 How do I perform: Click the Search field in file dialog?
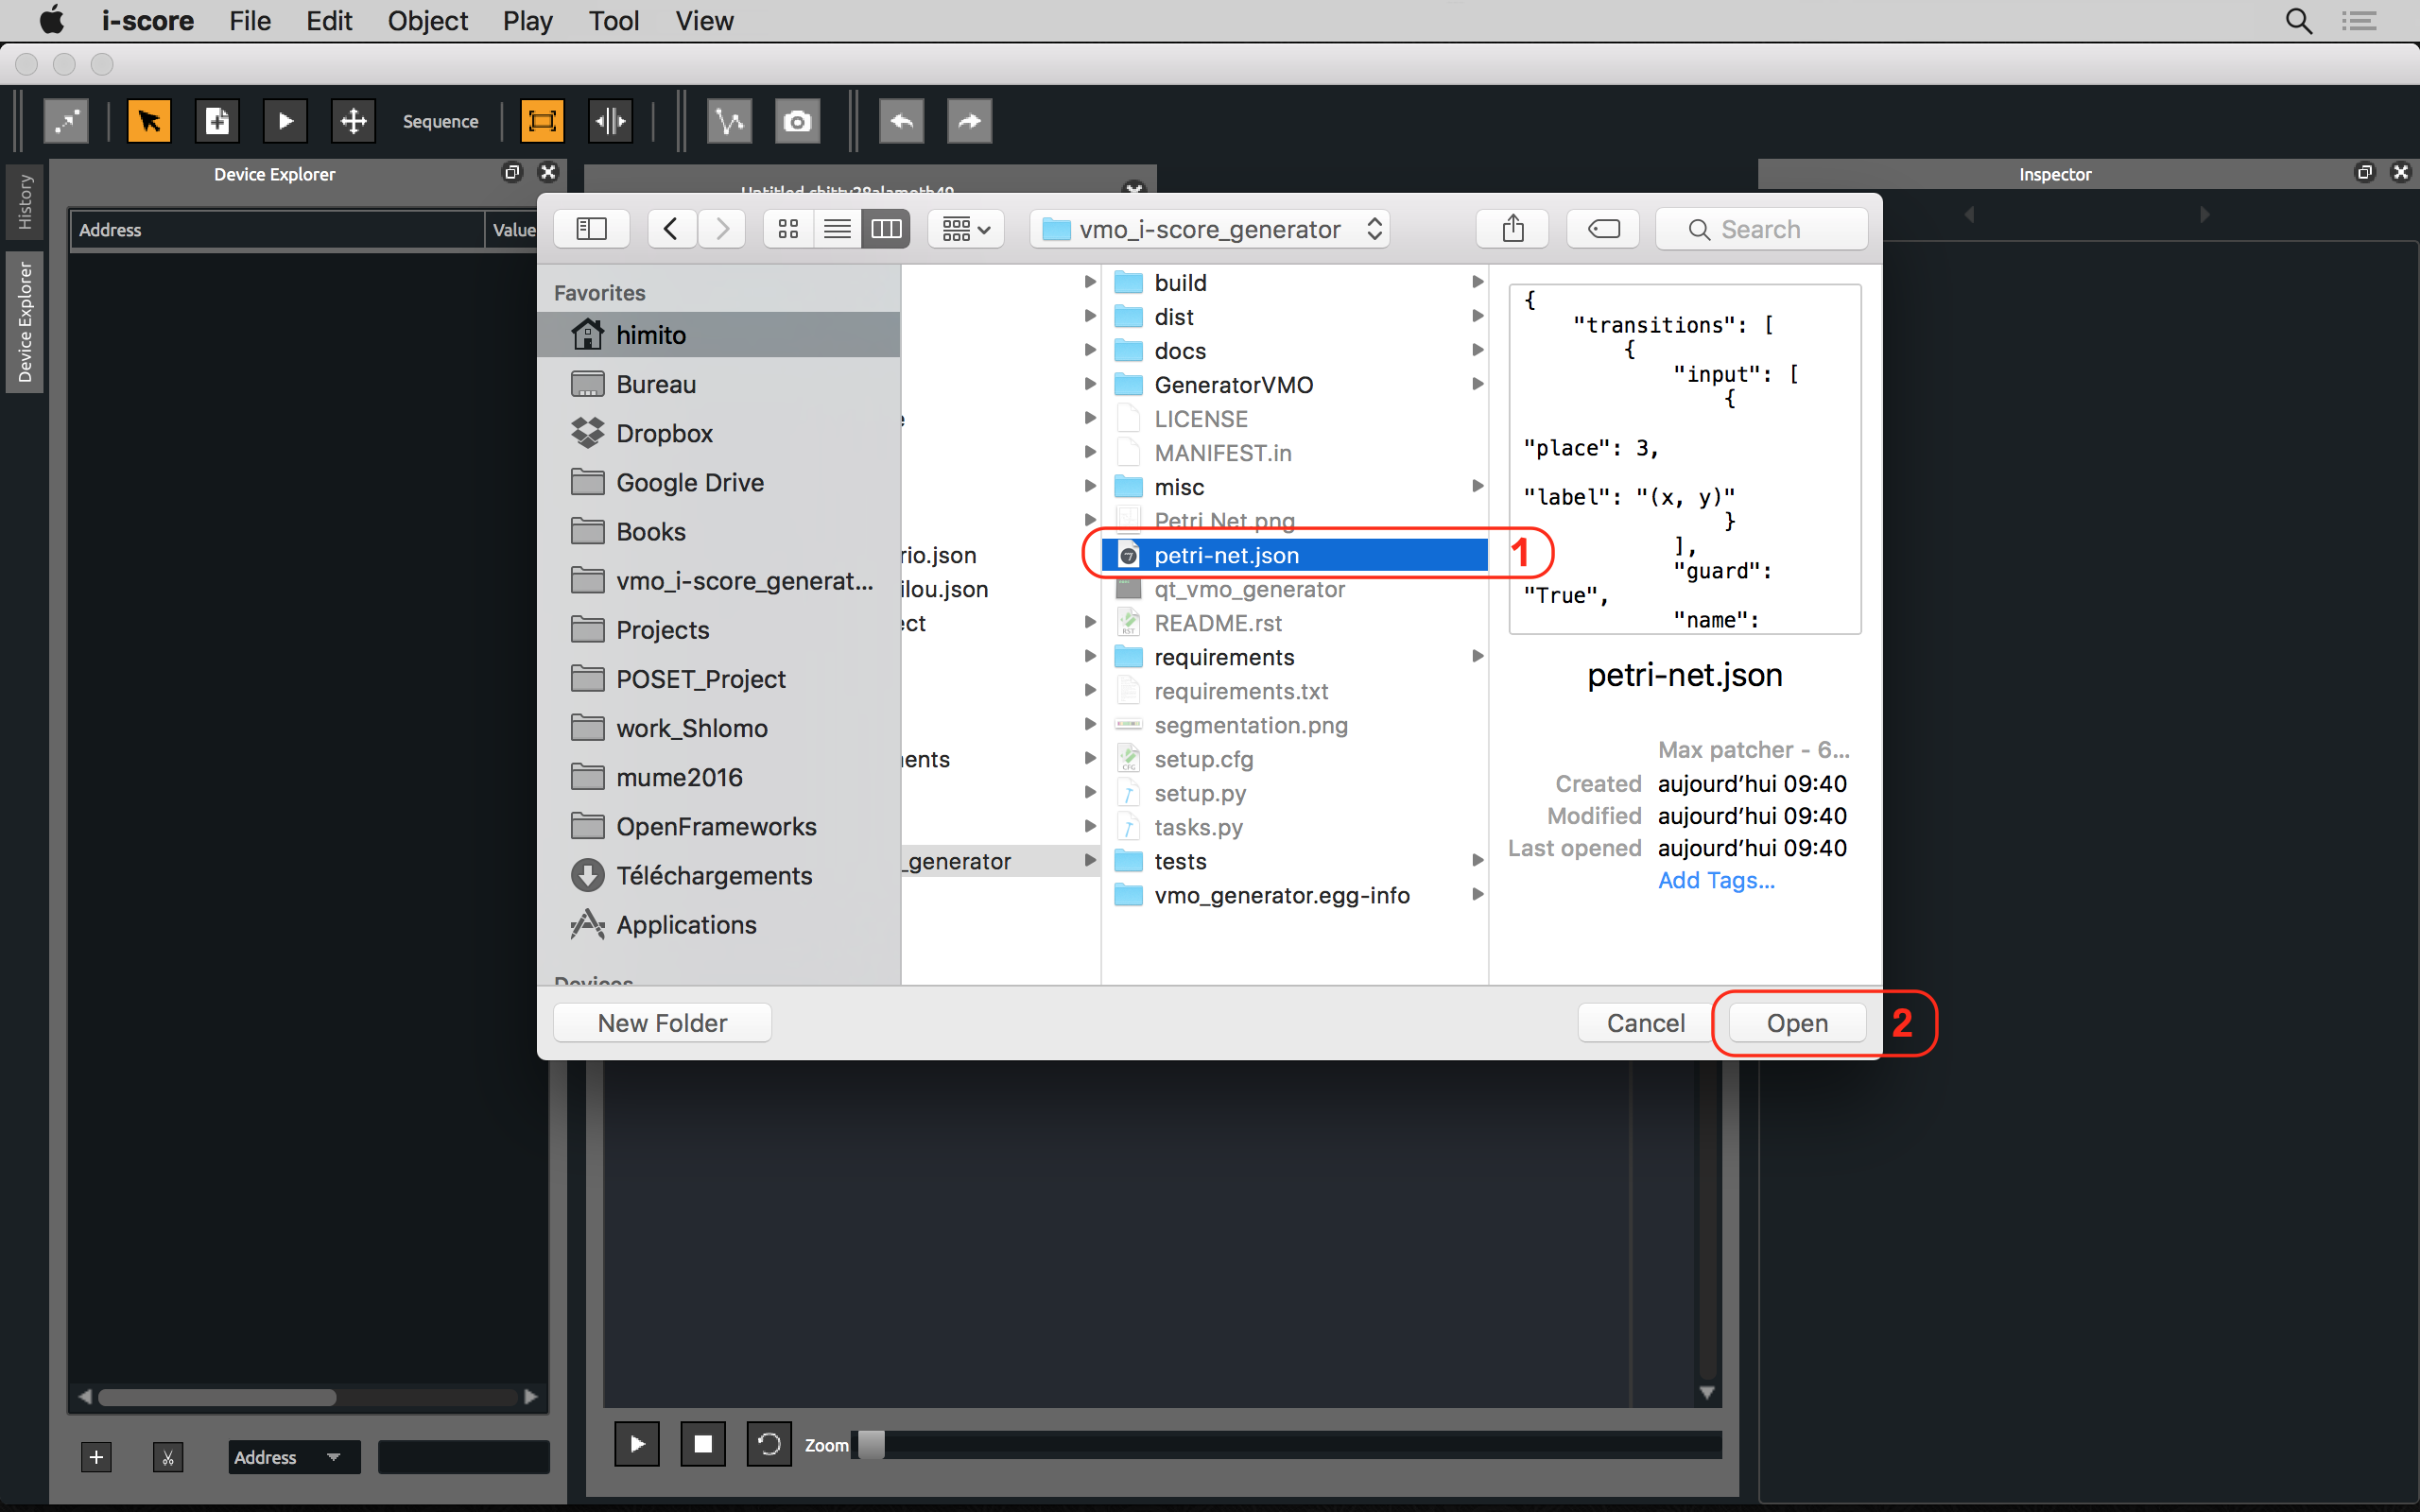coord(1761,229)
